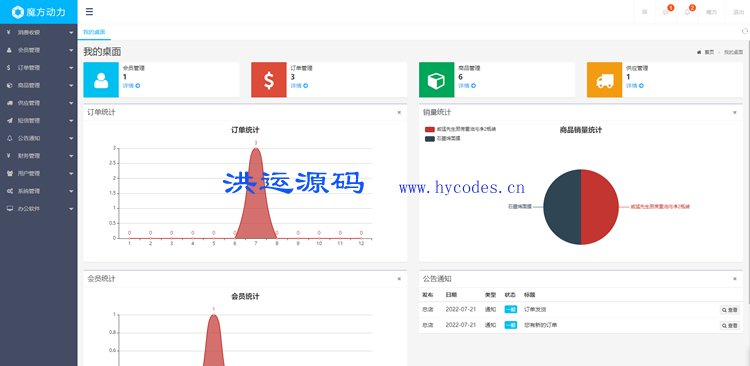This screenshot has width=750, height=366.
Task: Expand the 用户管理 sidebar arrow
Action: (71, 174)
